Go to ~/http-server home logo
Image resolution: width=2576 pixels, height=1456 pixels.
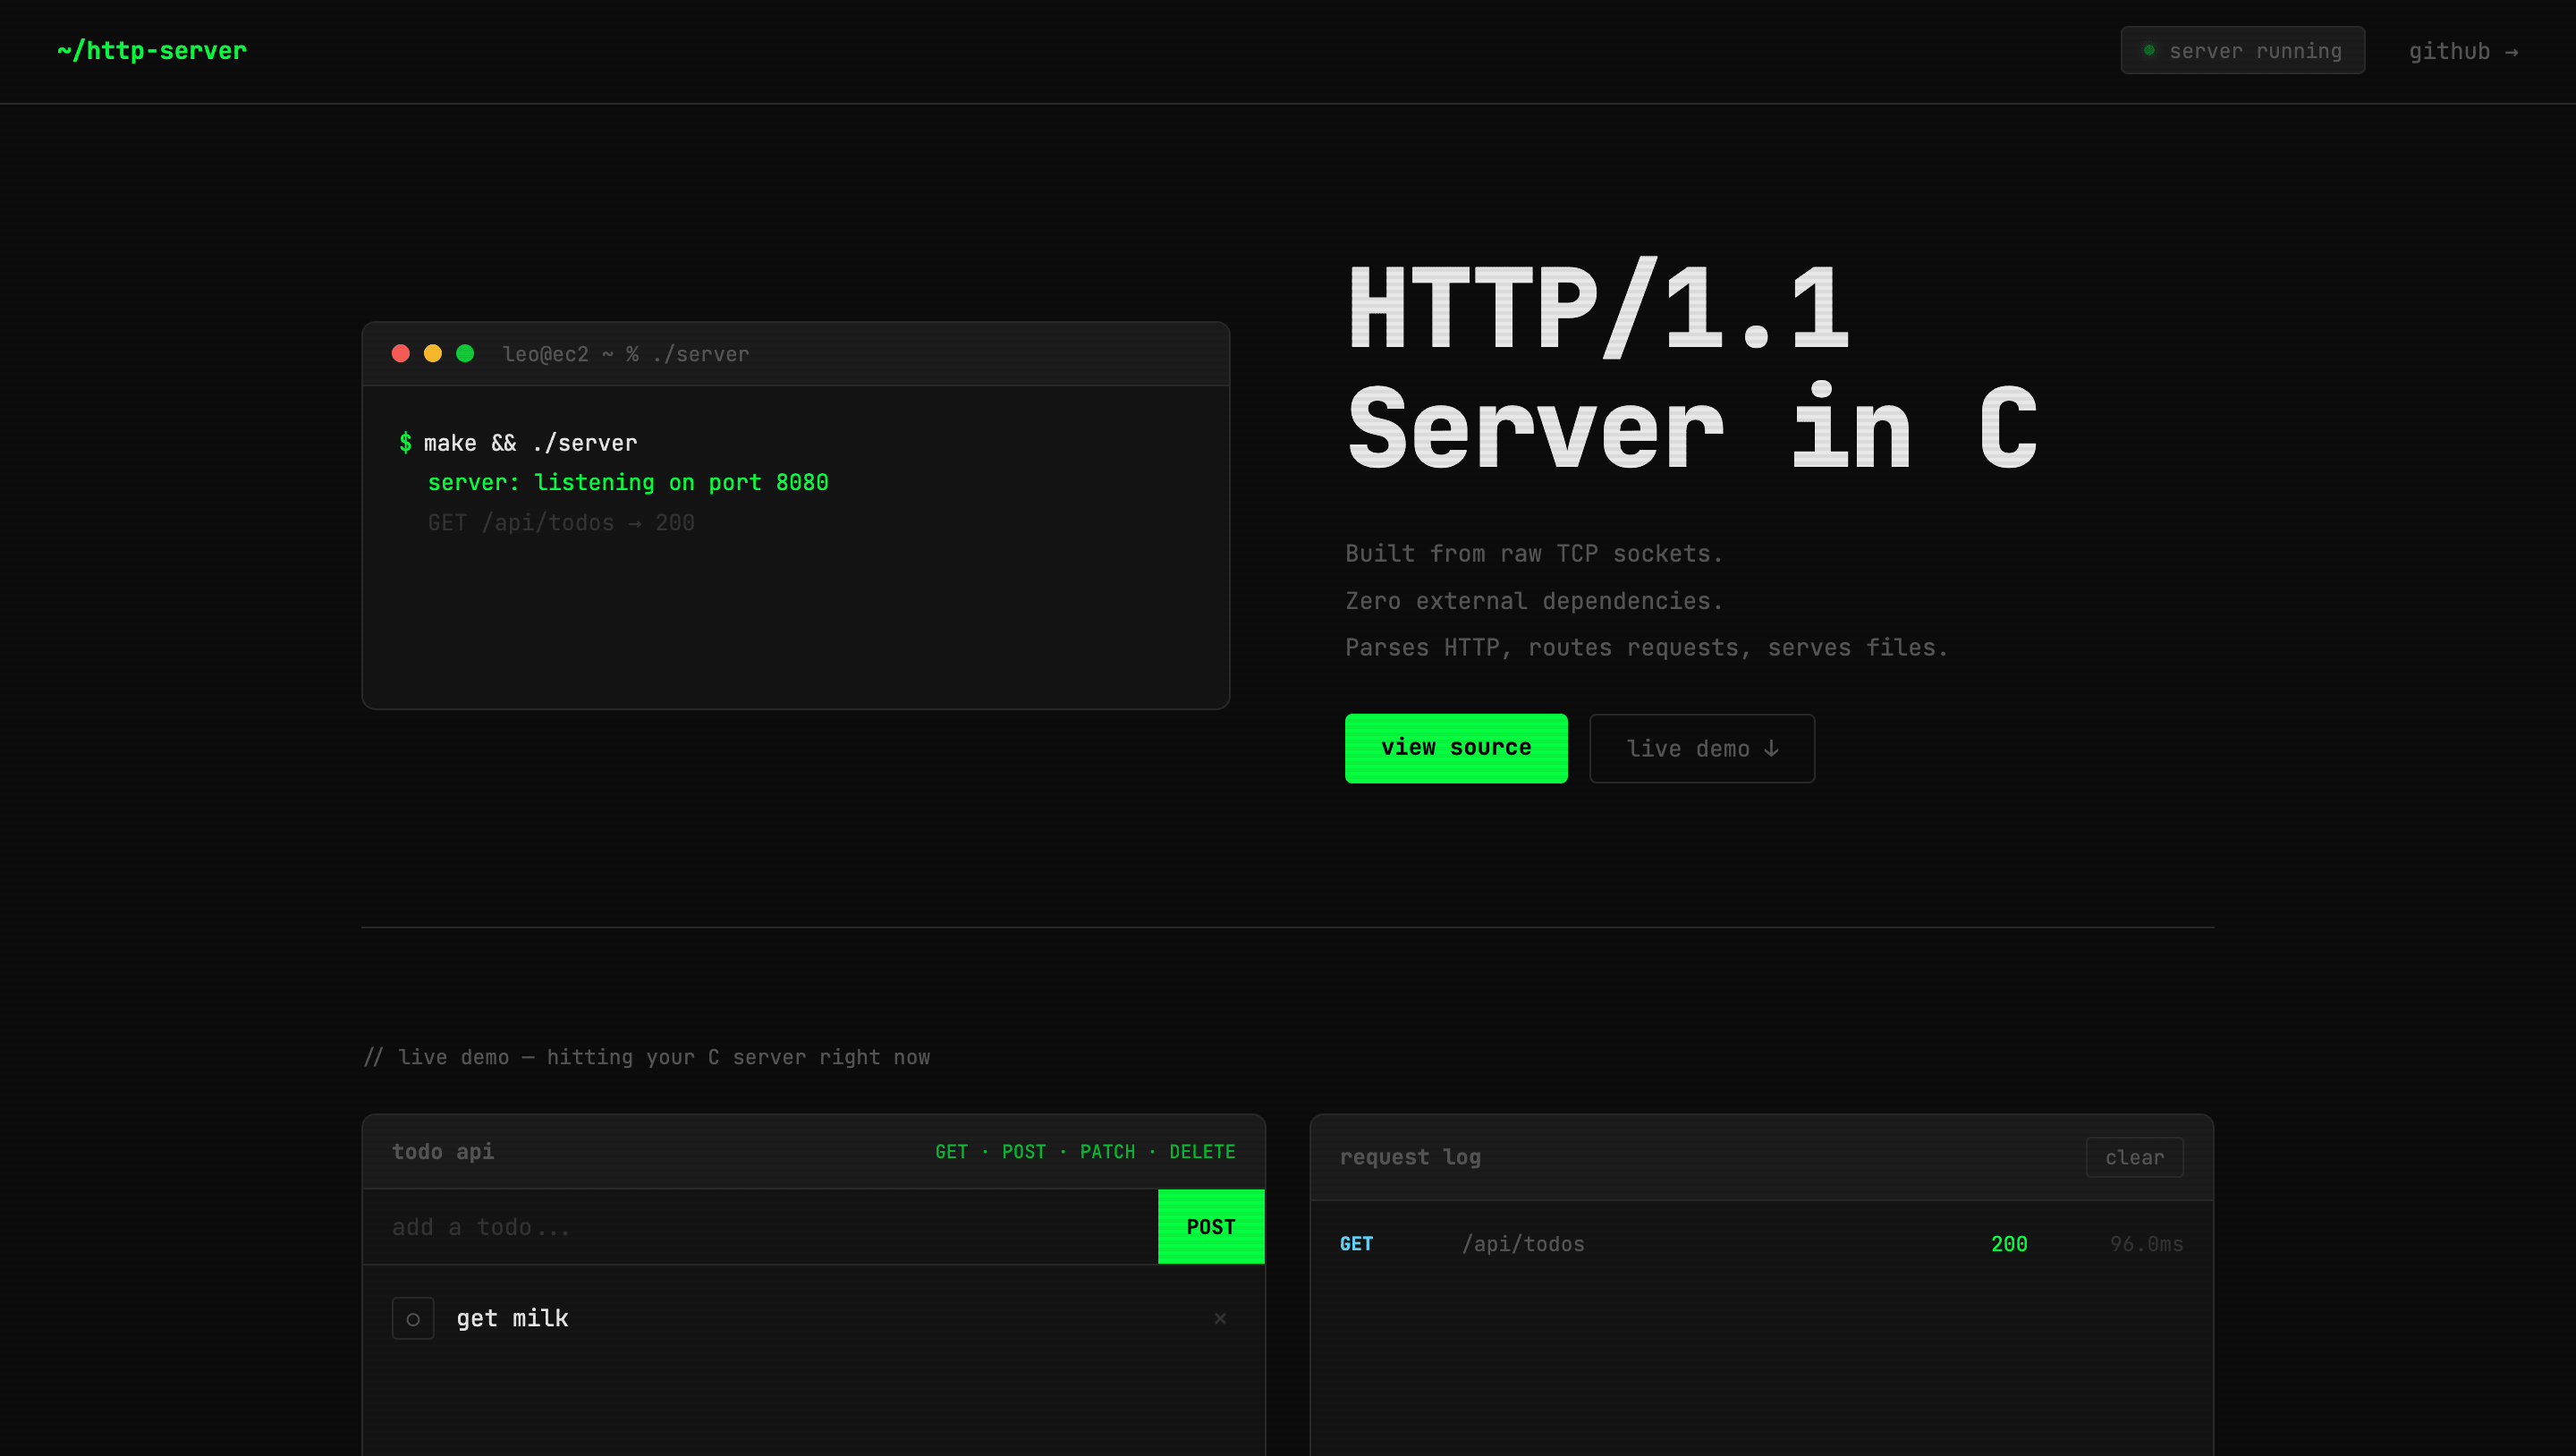tap(152, 50)
